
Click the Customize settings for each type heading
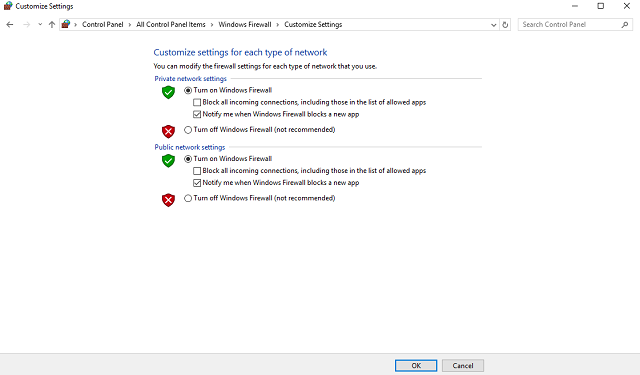pyautogui.click(x=240, y=52)
